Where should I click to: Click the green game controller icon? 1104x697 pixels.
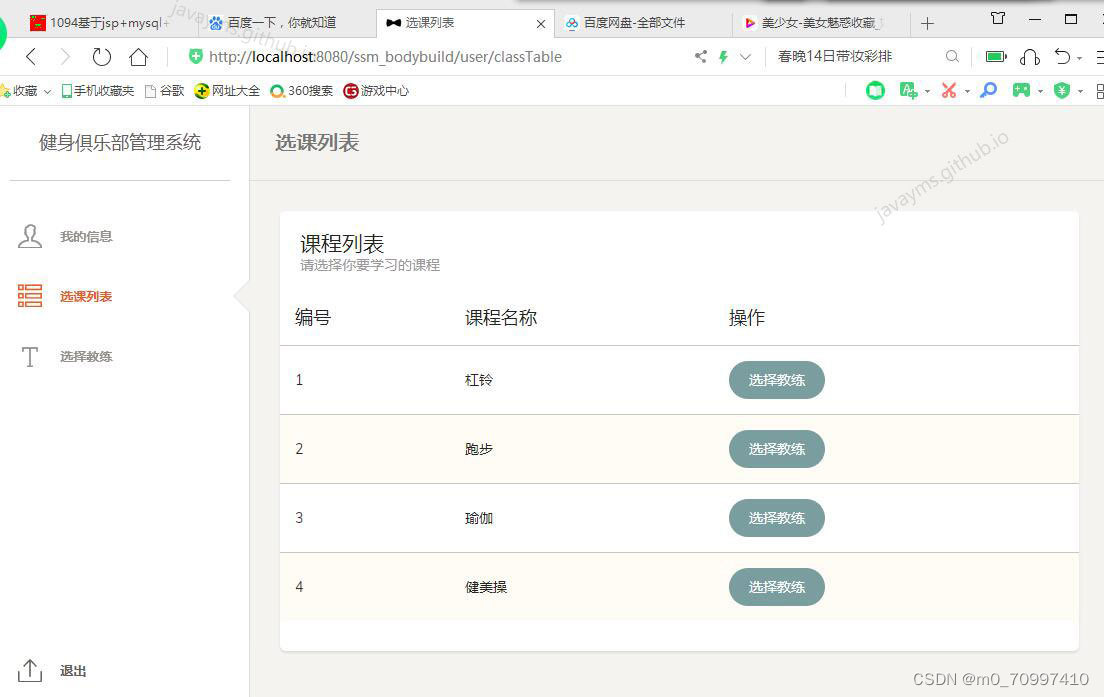tap(1021, 90)
